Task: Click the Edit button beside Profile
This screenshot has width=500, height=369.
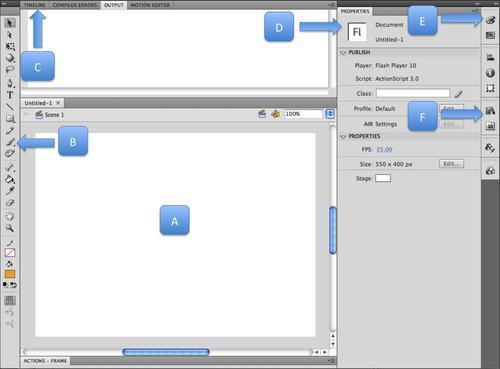Action: [451, 109]
